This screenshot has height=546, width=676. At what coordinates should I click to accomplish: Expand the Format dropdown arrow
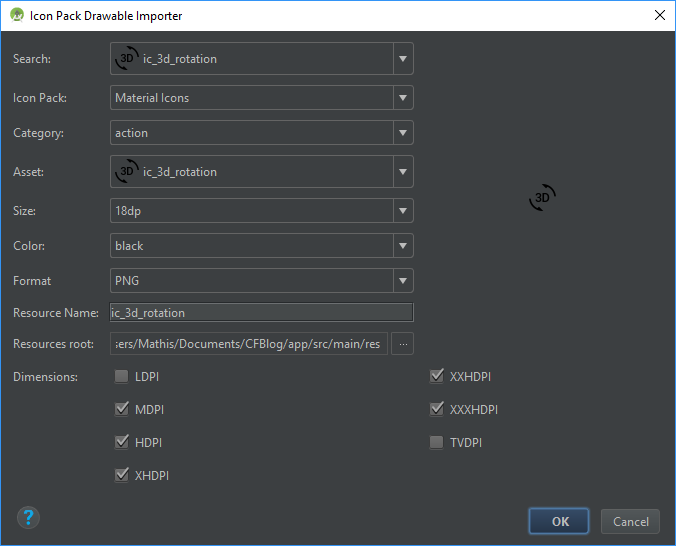[x=403, y=281]
